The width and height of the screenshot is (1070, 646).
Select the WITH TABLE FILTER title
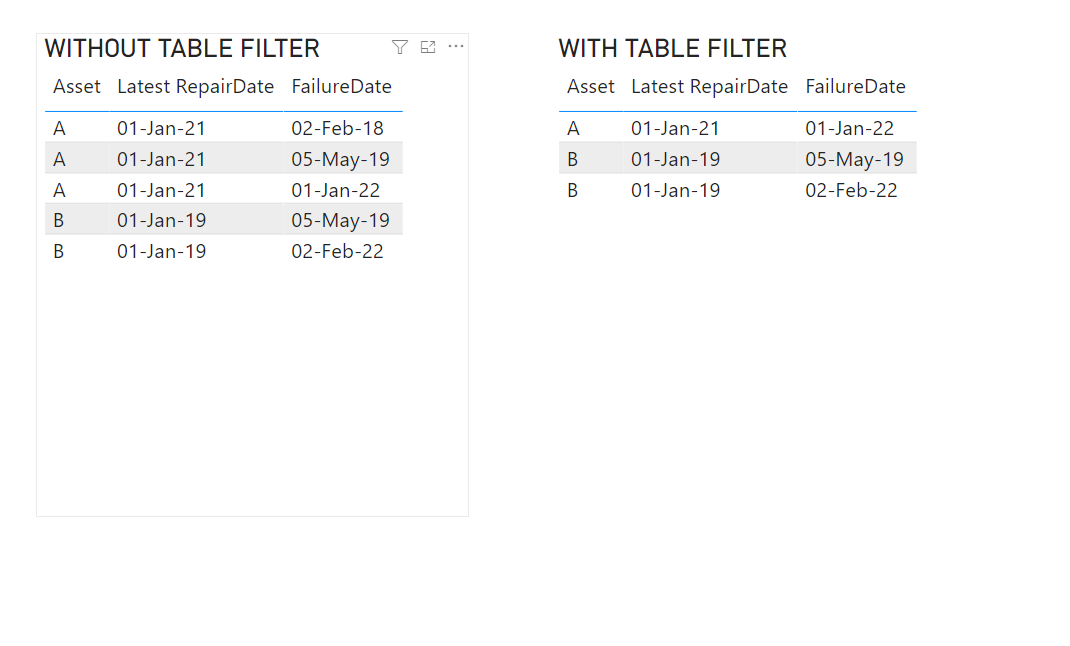tap(673, 48)
